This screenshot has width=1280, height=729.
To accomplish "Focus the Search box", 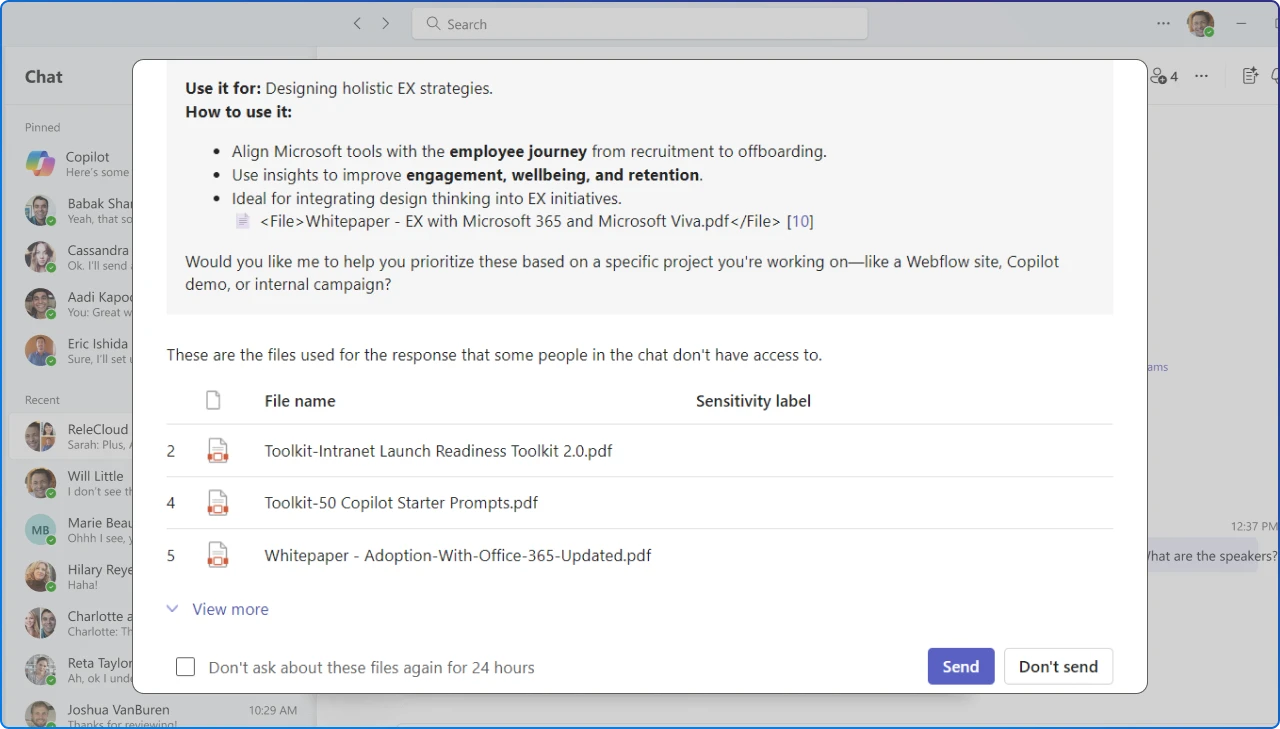I will 640,24.
